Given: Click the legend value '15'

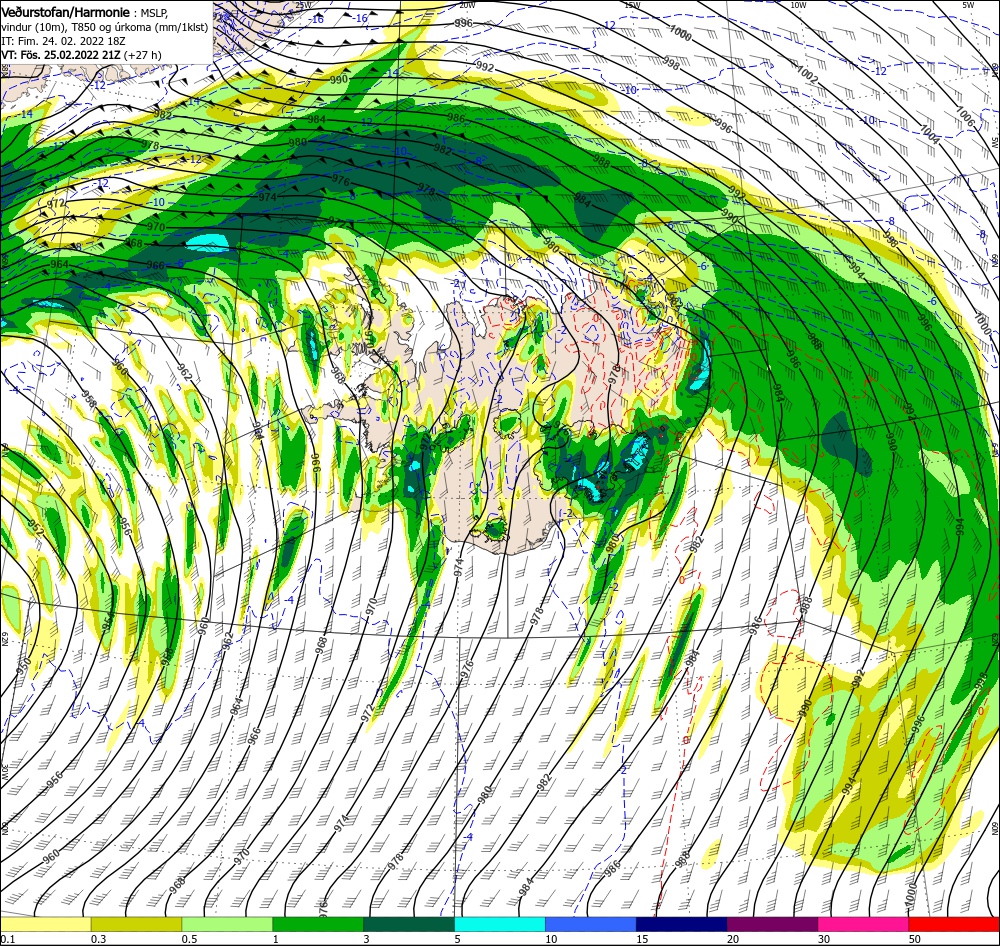Looking at the screenshot, I should [642, 939].
